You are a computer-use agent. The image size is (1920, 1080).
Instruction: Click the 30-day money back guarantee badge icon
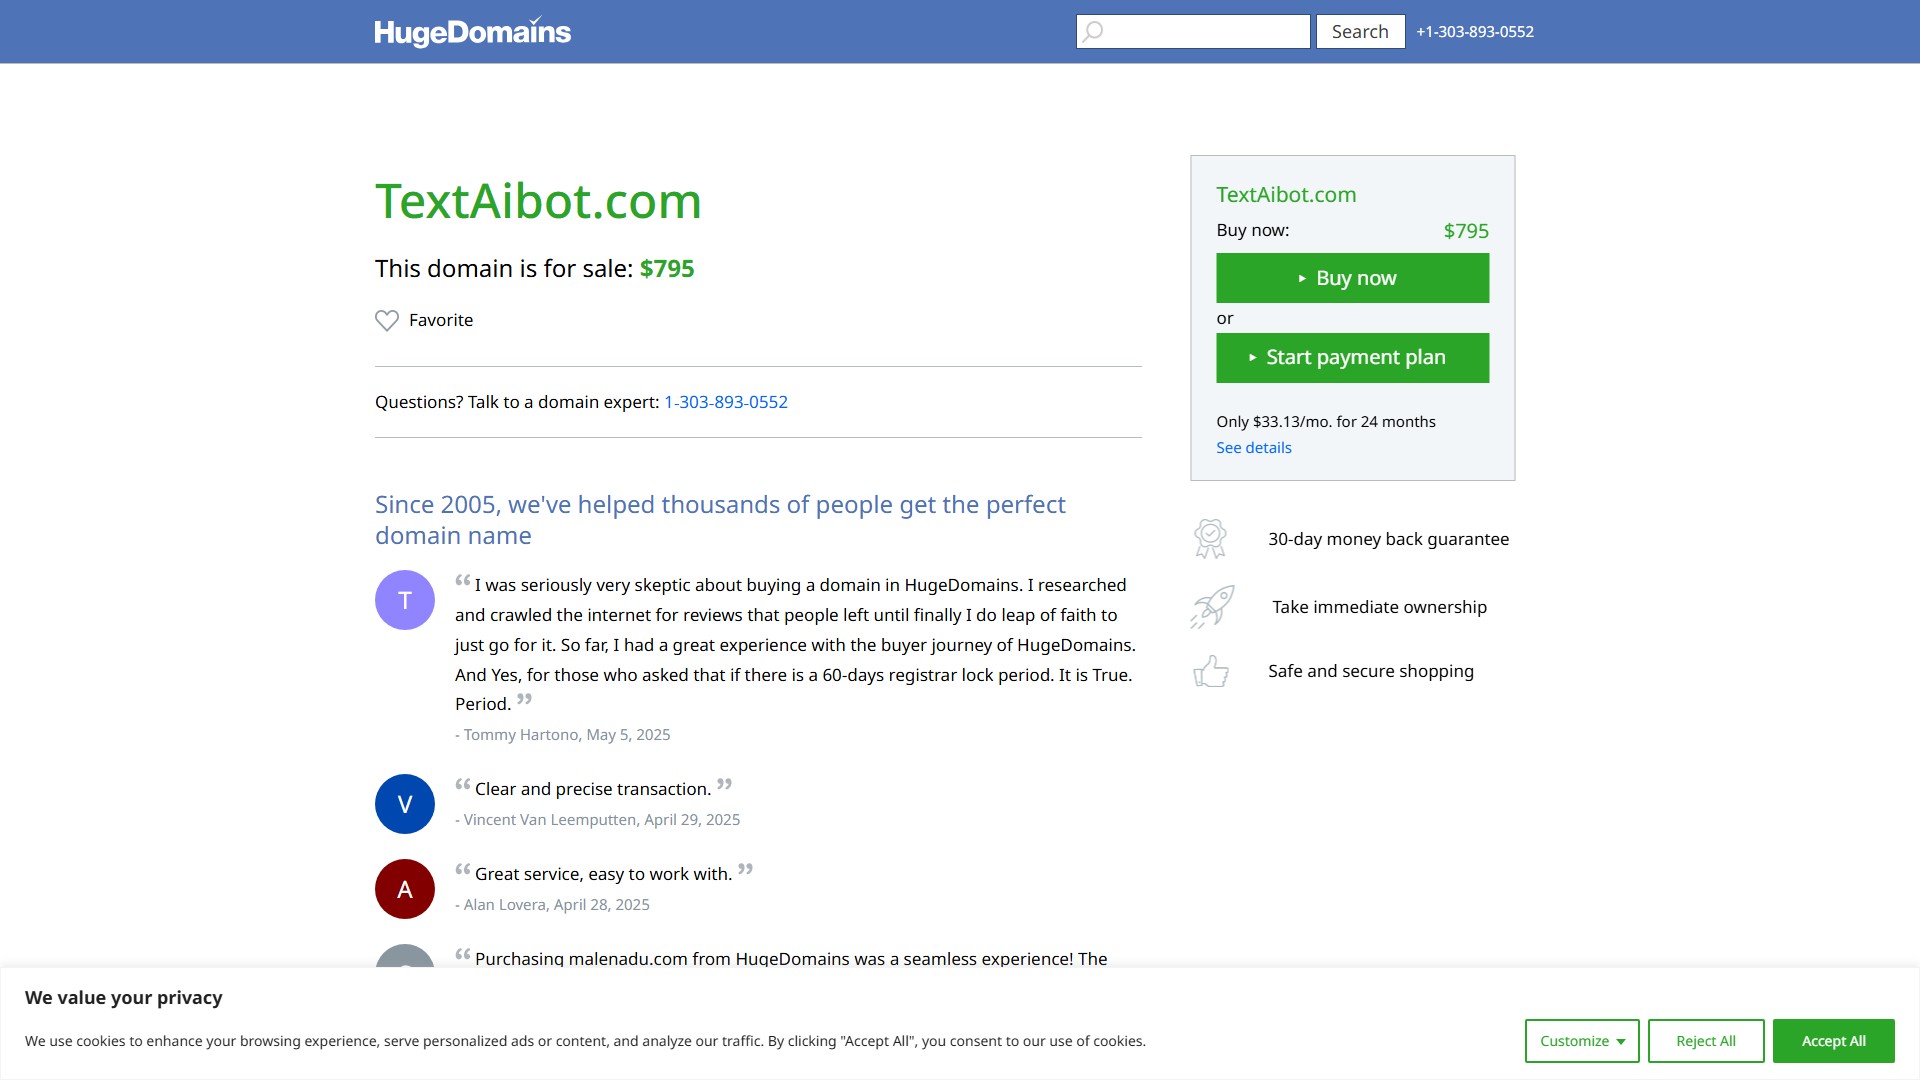tap(1210, 538)
